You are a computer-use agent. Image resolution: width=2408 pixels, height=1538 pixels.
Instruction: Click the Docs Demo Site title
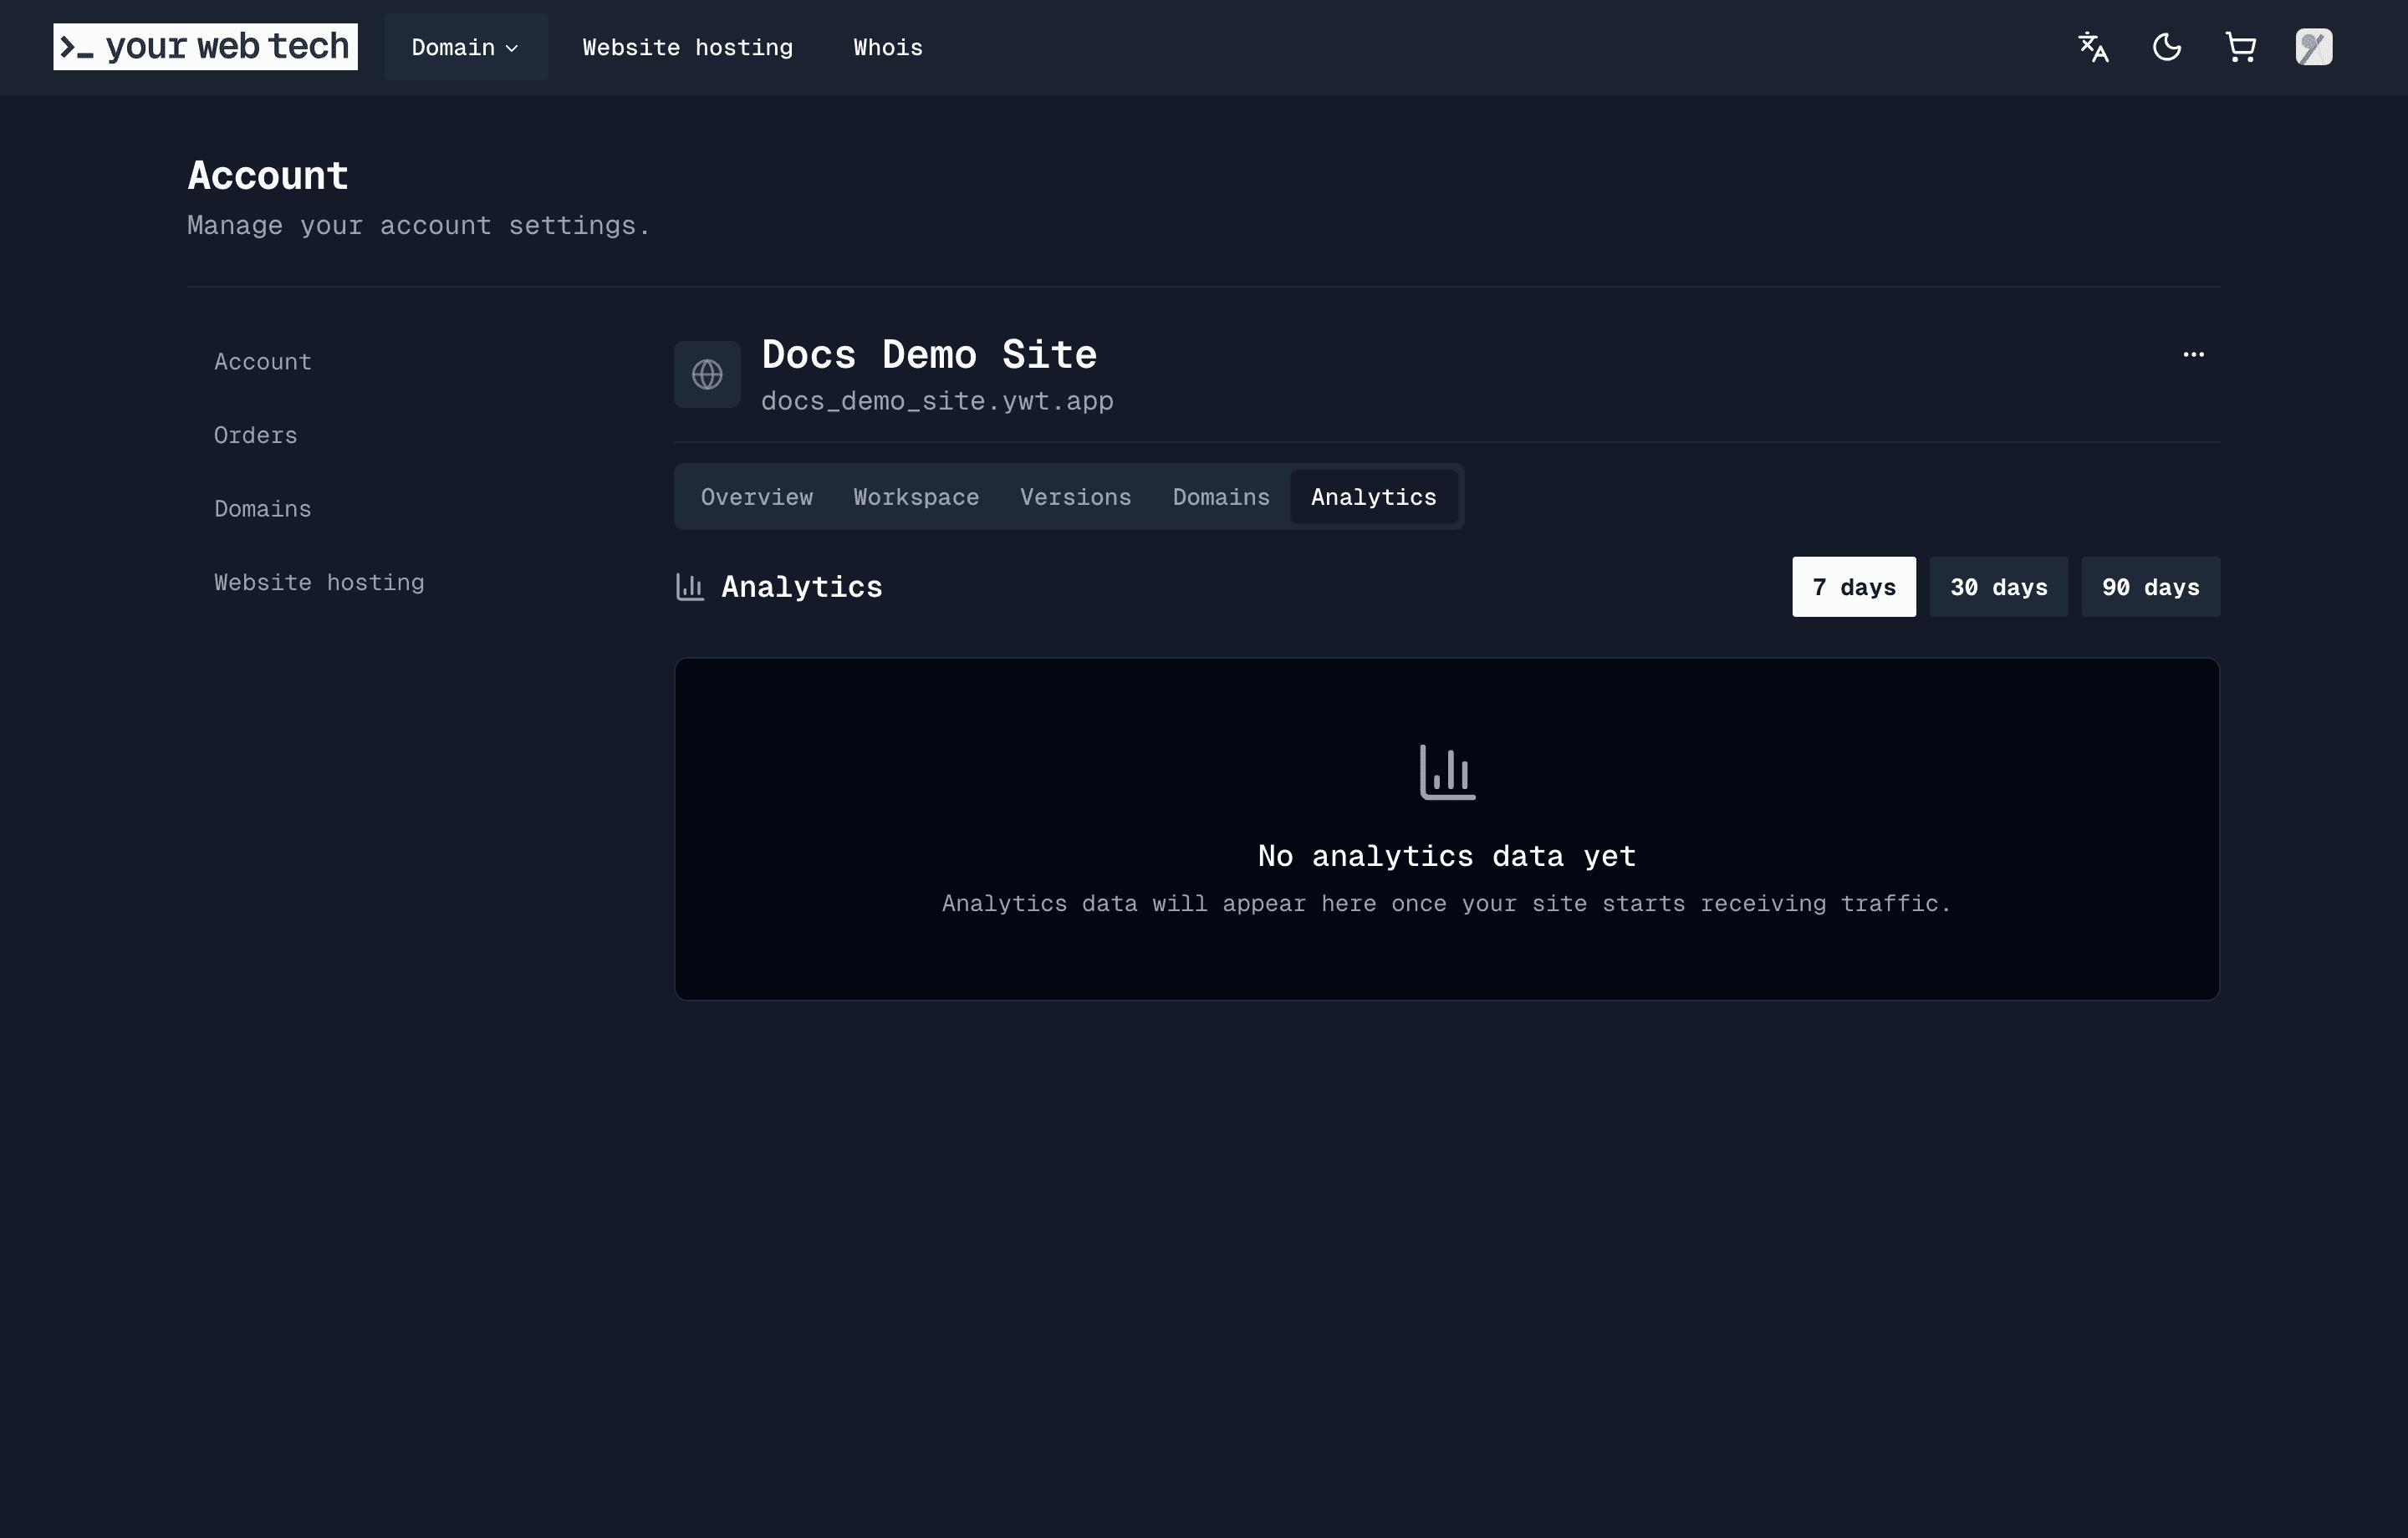(x=929, y=355)
